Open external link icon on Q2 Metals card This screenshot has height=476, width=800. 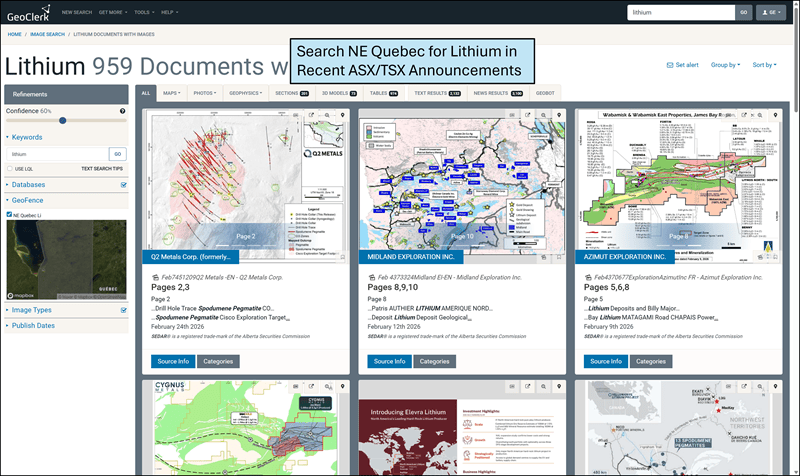[x=311, y=115]
